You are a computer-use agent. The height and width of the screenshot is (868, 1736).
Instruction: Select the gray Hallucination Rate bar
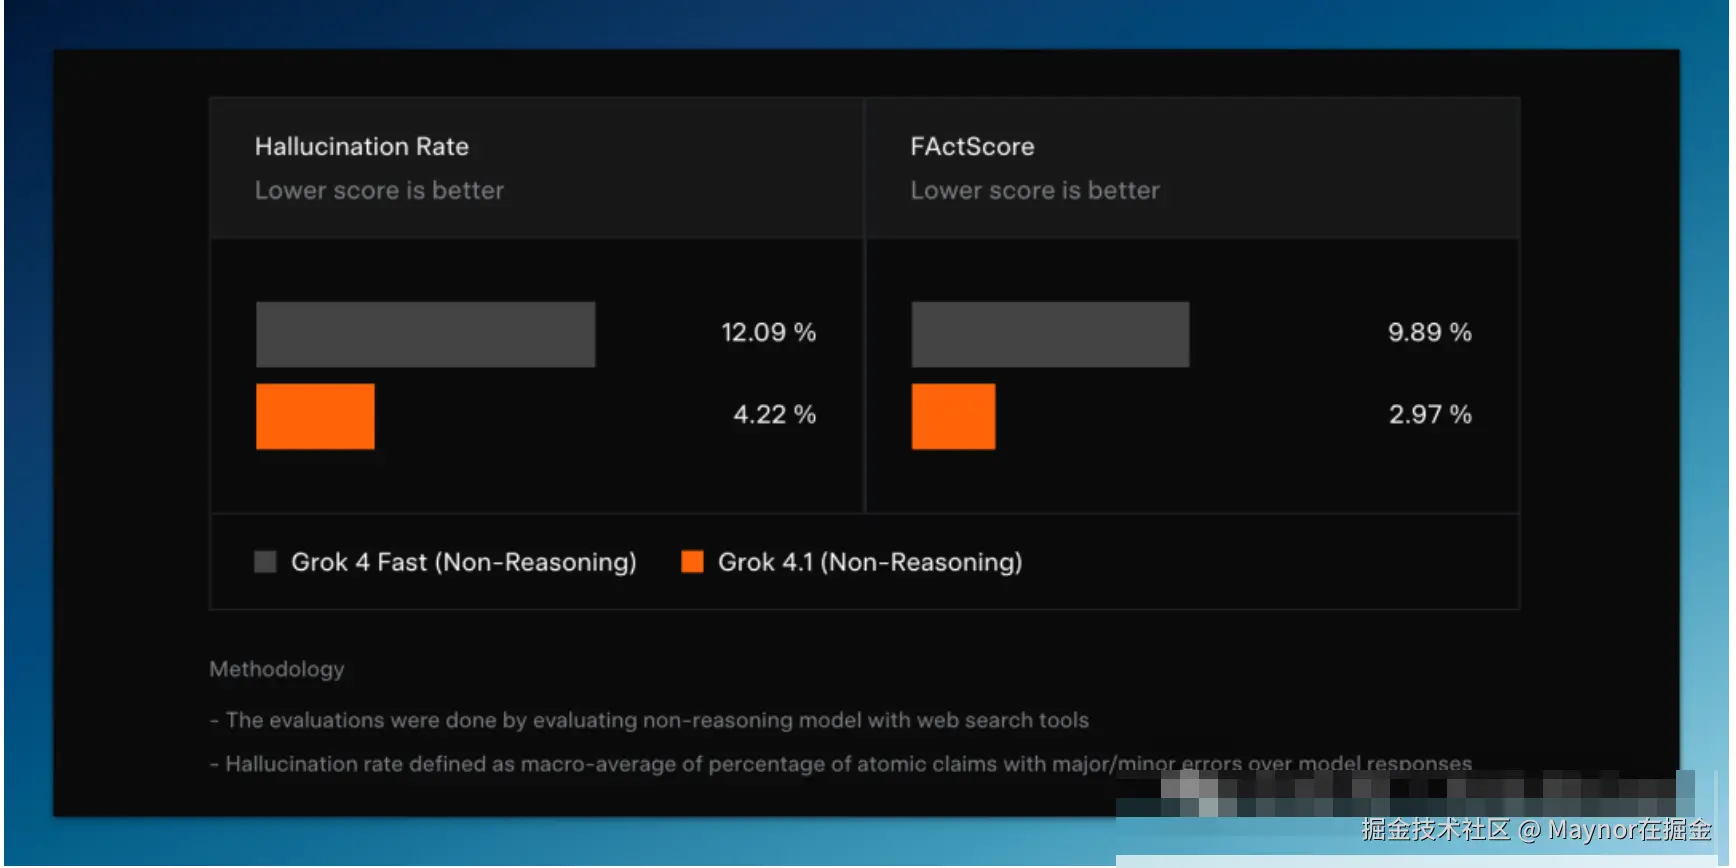coord(426,335)
